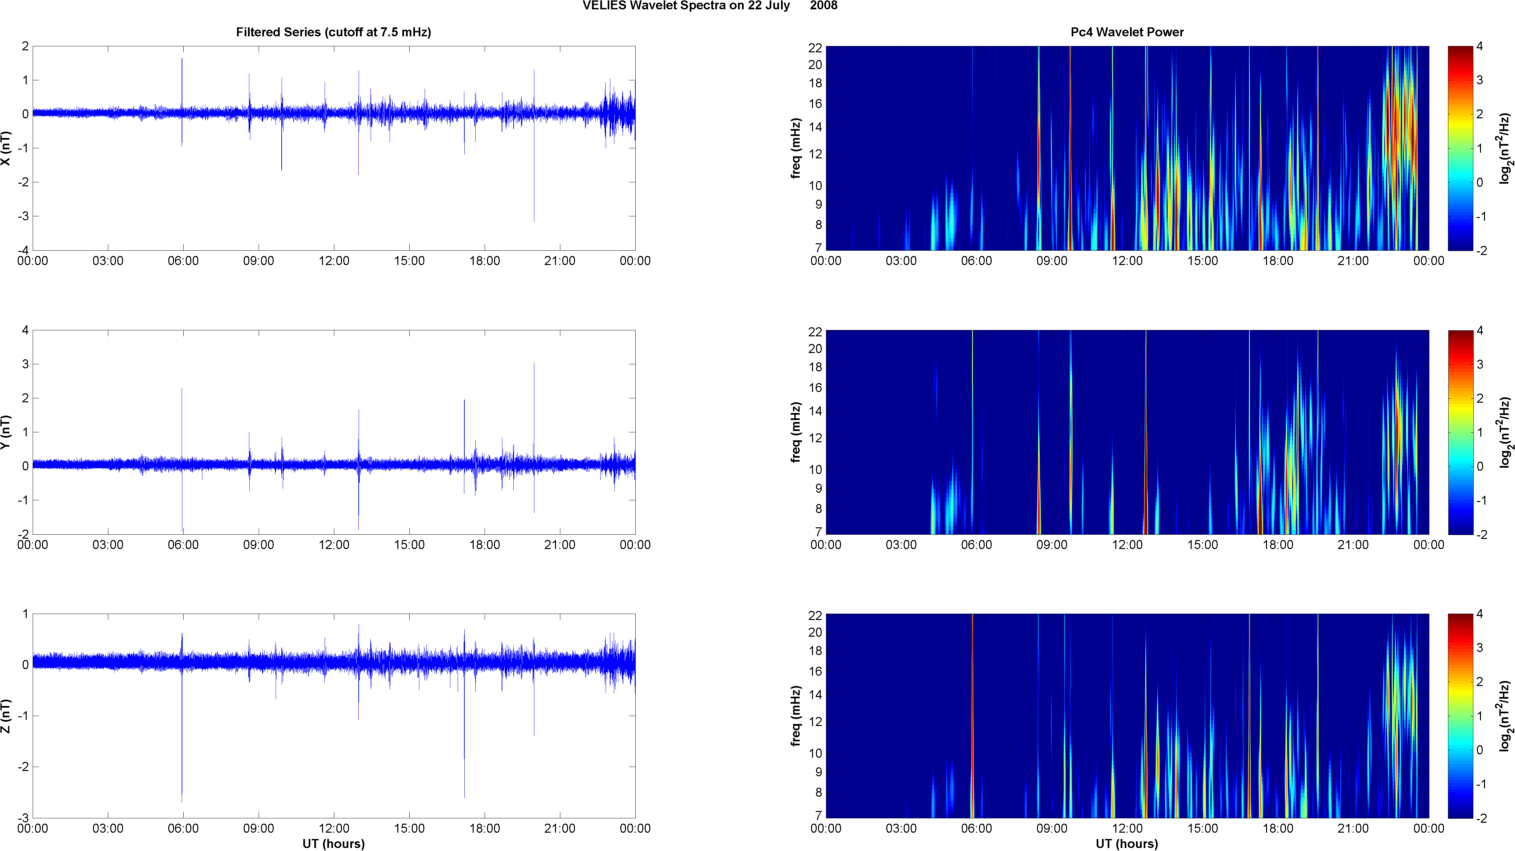Click the bottom spectrogram's colorbar
The width and height of the screenshot is (1515, 851).
(x=1460, y=716)
